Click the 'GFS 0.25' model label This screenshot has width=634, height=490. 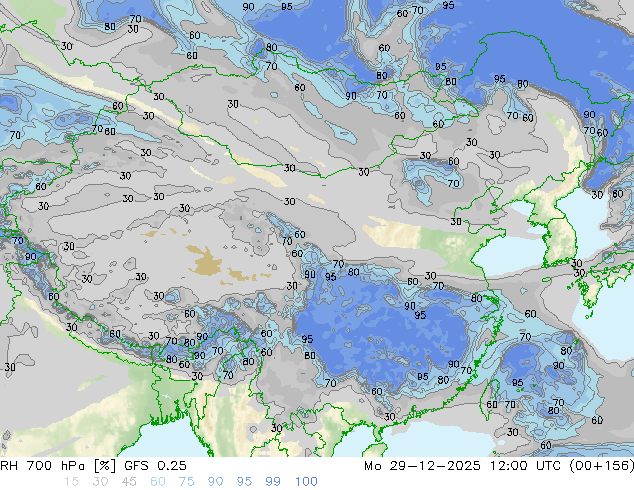point(155,466)
